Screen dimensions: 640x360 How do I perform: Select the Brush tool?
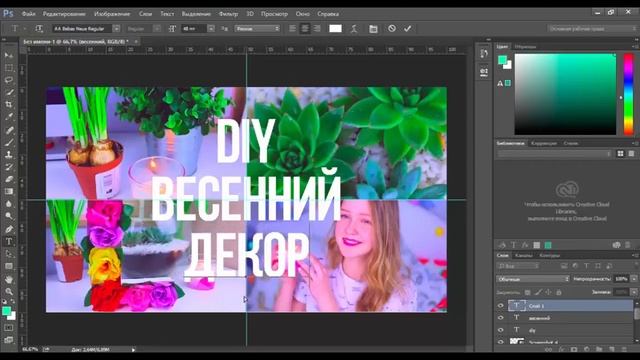[9, 143]
